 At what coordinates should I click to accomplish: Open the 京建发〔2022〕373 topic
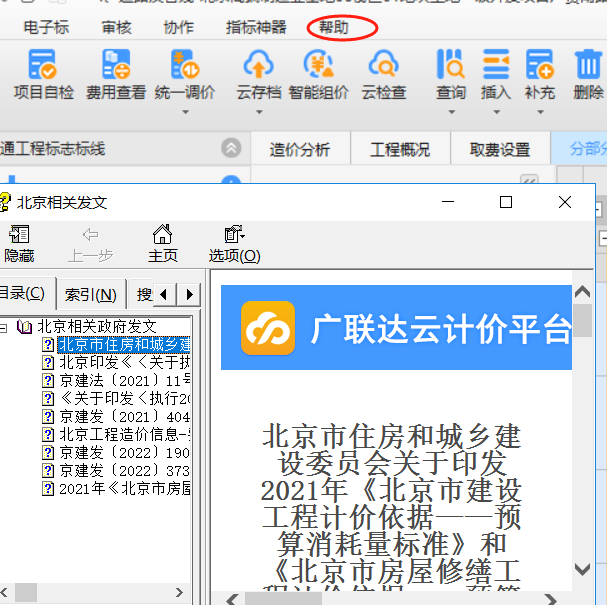pyautogui.click(x=125, y=471)
